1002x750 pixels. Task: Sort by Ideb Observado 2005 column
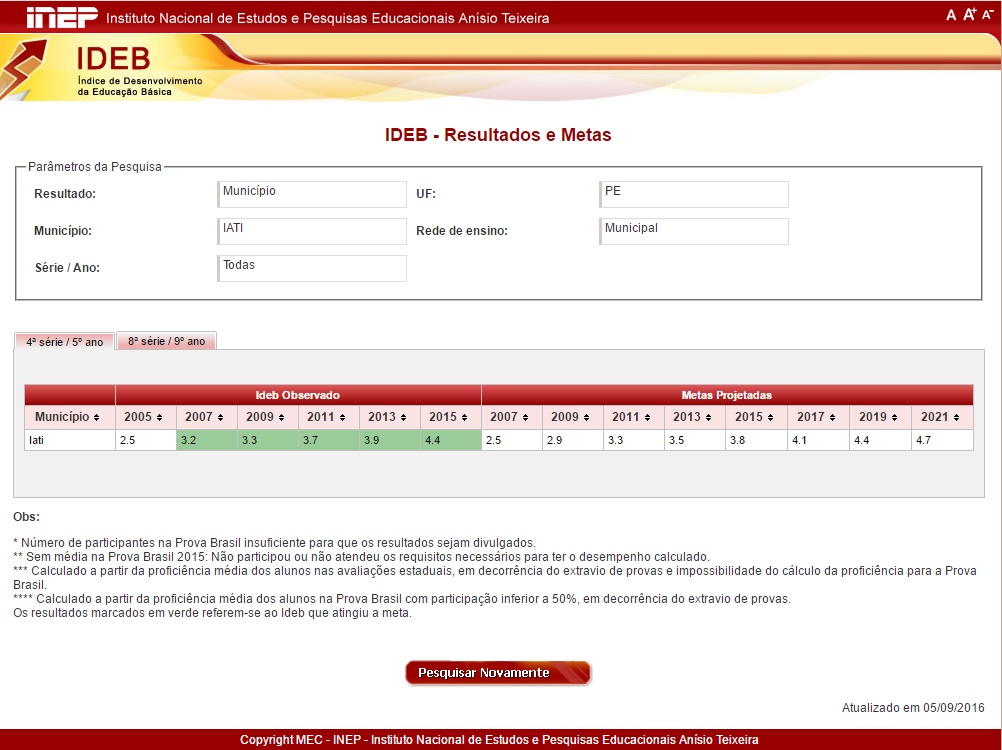[x=146, y=417]
